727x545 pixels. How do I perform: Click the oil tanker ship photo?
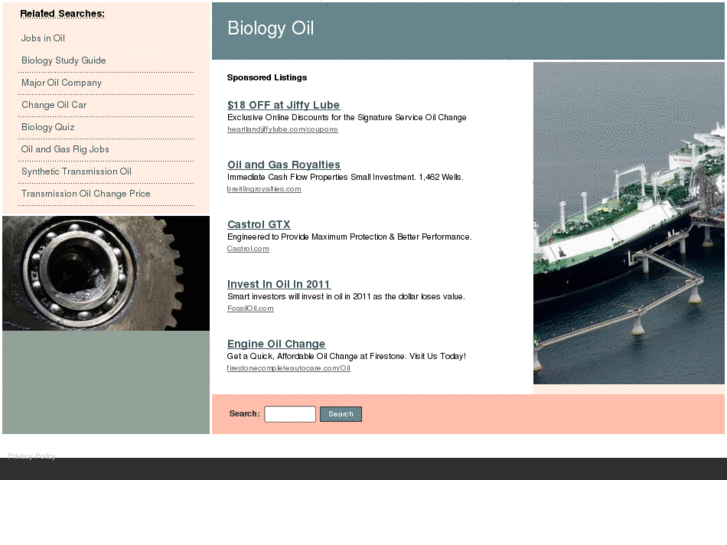click(x=629, y=223)
